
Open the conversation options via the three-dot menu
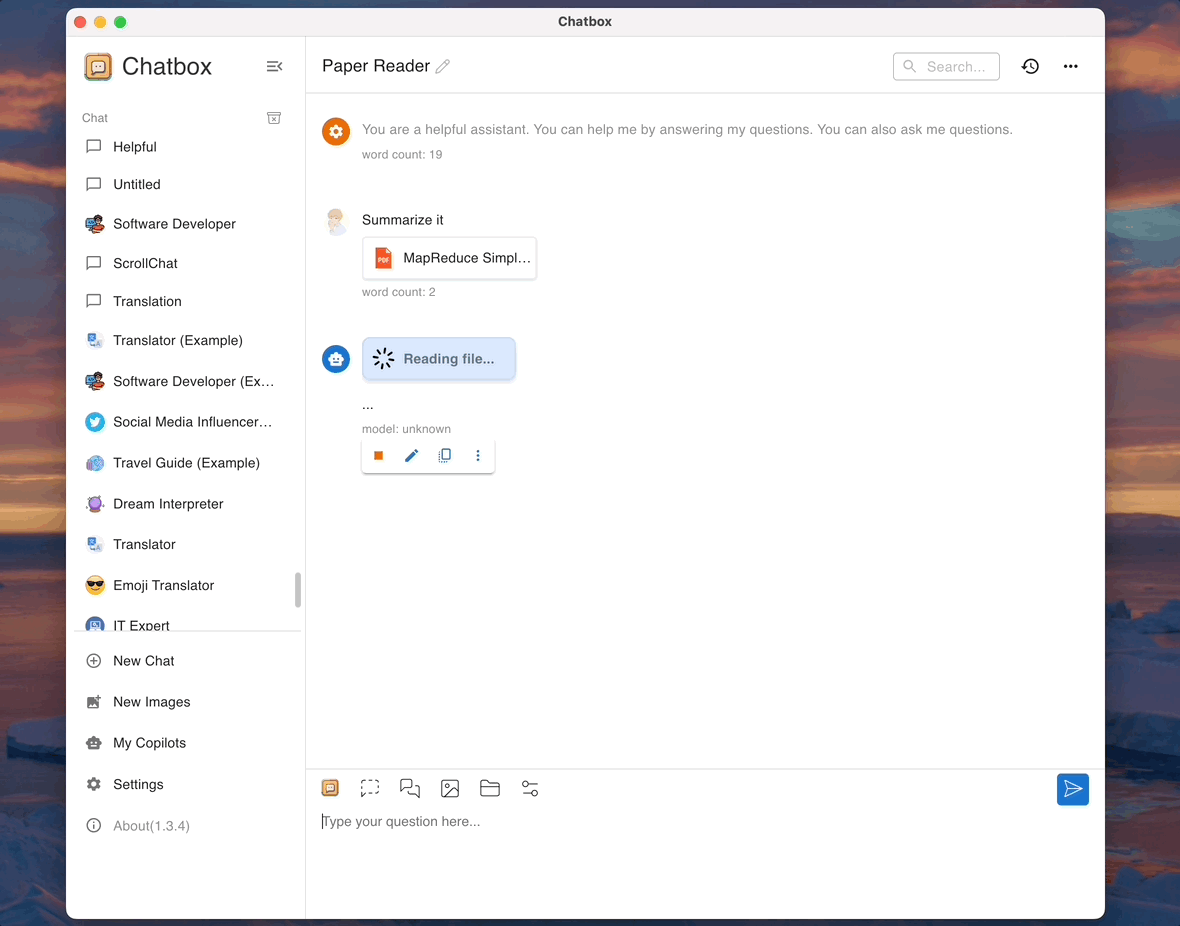coord(1070,66)
